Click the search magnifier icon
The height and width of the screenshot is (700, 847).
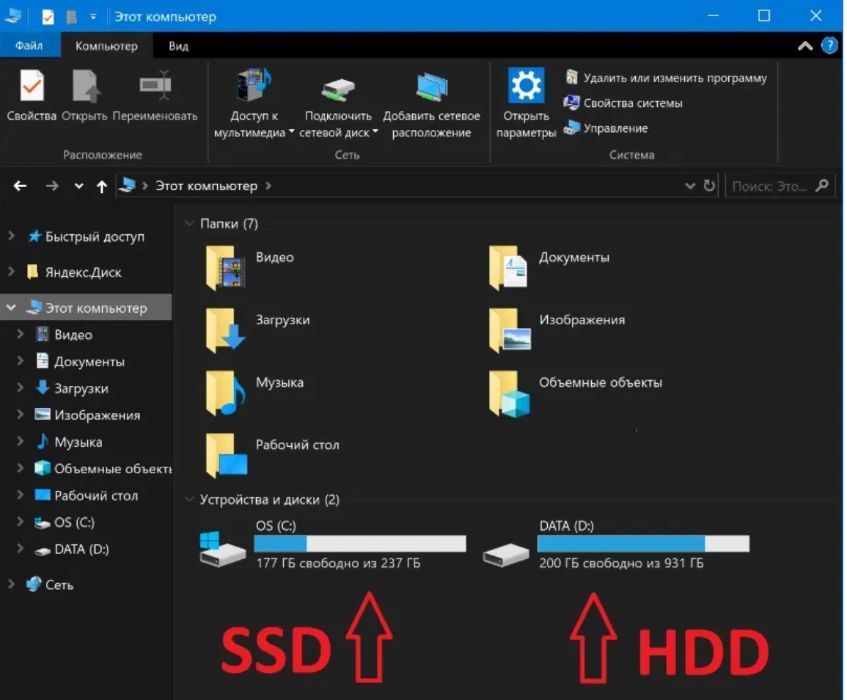coord(822,186)
